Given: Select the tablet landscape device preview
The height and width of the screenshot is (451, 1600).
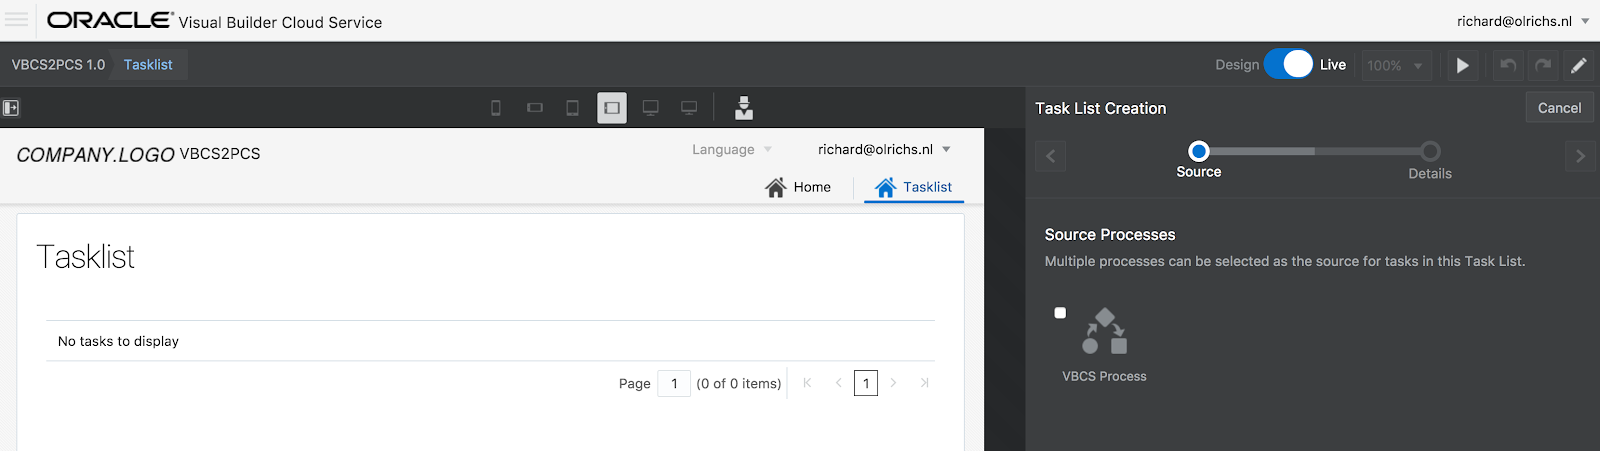Looking at the screenshot, I should click(612, 108).
